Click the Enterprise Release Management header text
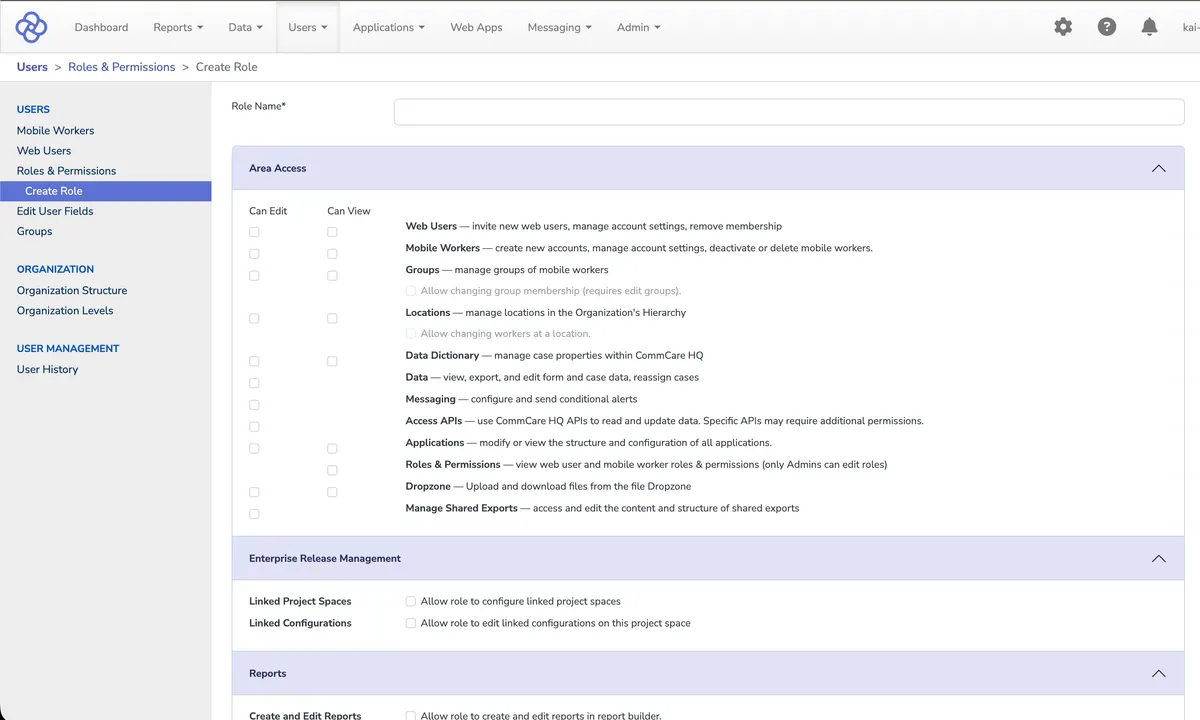 click(325, 558)
